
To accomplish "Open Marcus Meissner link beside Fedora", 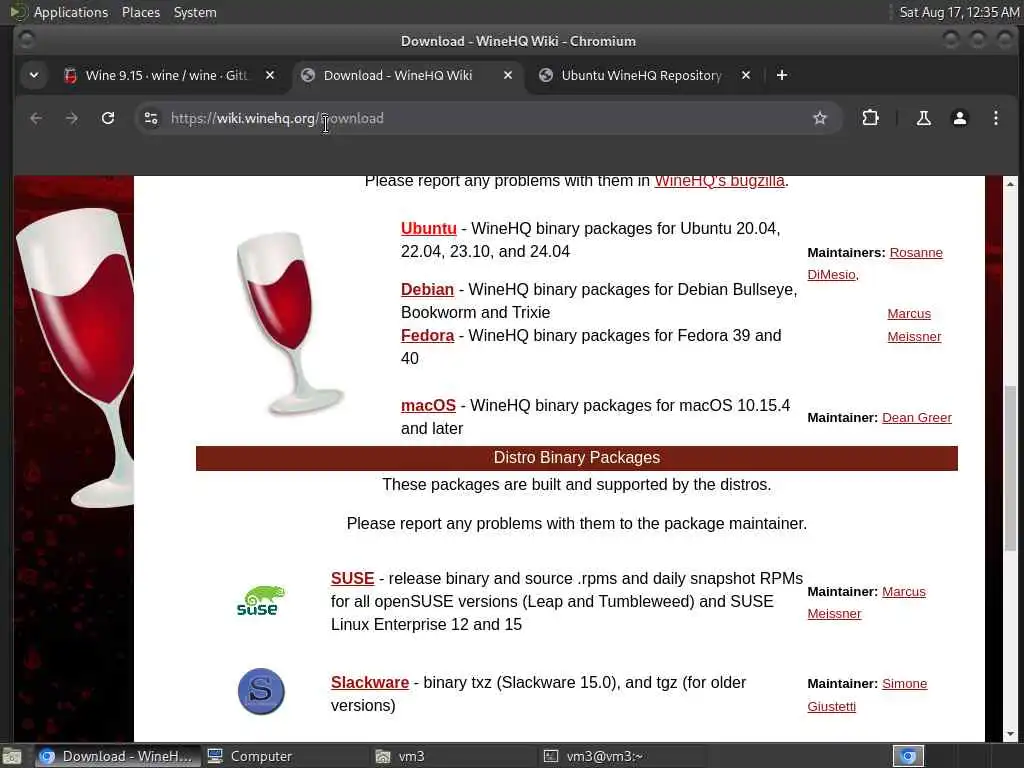I will coord(914,325).
